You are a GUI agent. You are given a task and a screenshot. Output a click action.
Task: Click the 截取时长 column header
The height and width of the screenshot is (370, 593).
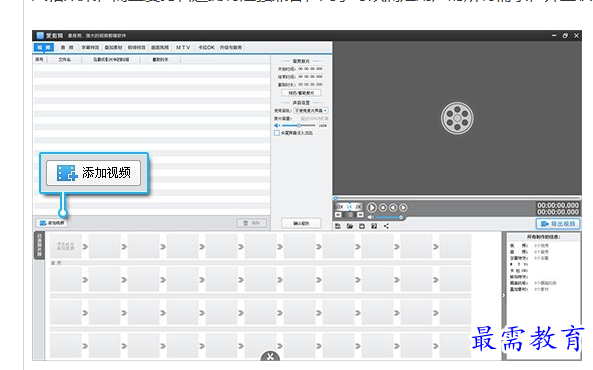coord(160,60)
